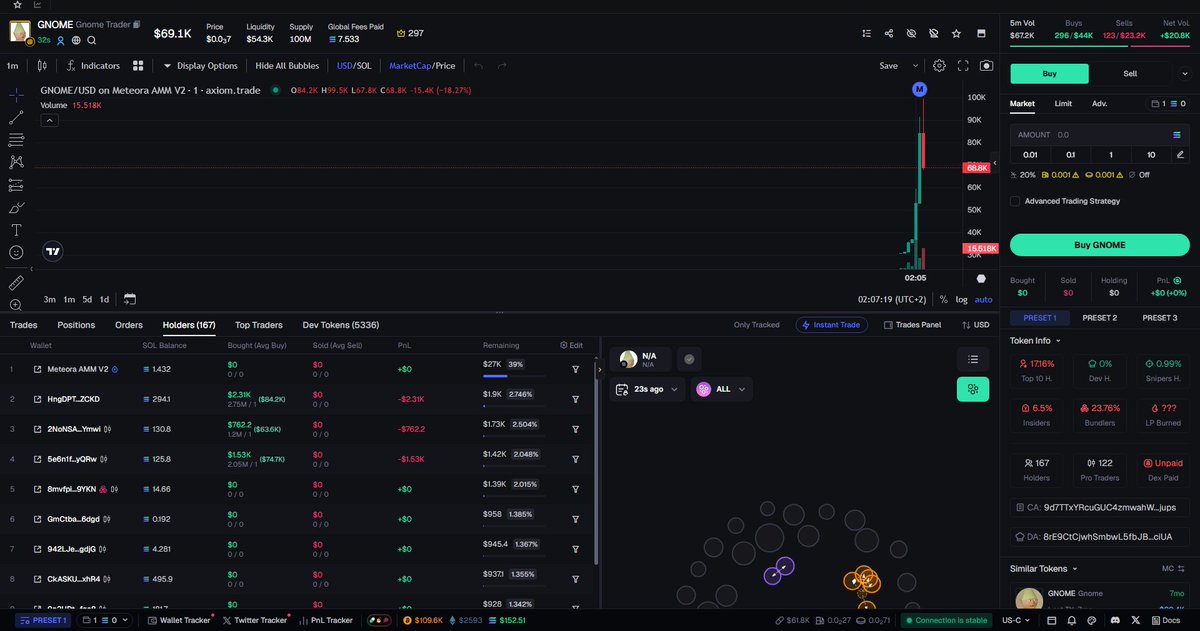Click Hide All Bubbles

287,66
